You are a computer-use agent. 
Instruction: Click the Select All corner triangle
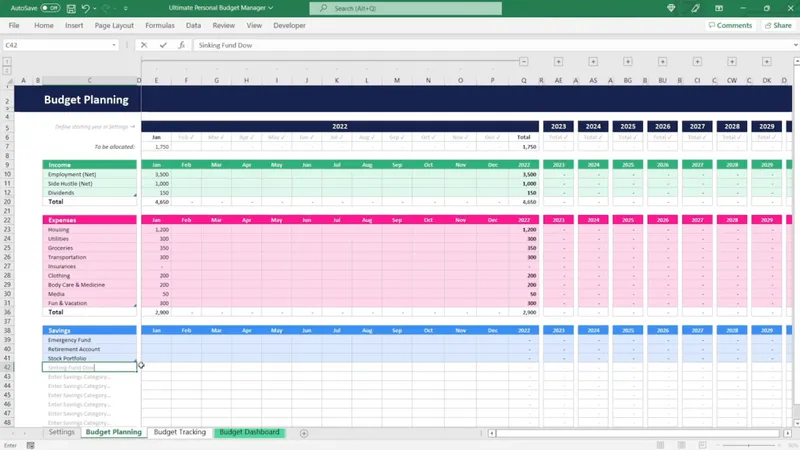(9, 81)
